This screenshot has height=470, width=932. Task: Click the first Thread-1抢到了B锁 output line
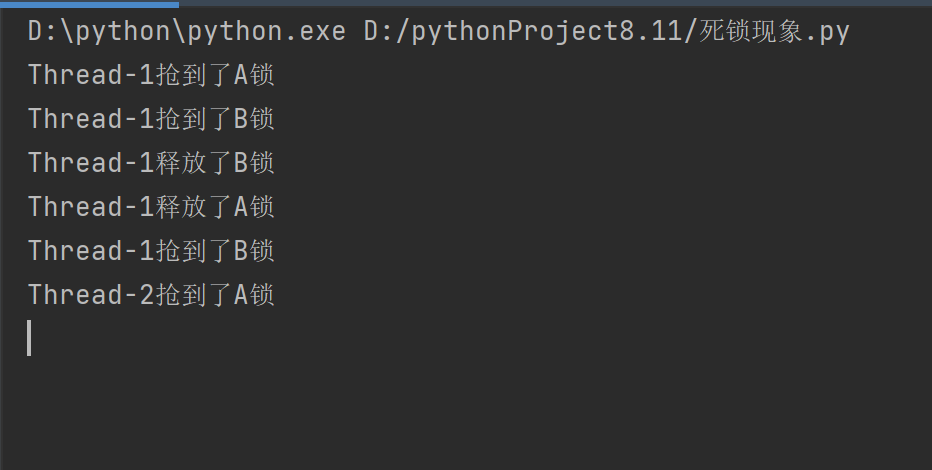click(x=151, y=119)
